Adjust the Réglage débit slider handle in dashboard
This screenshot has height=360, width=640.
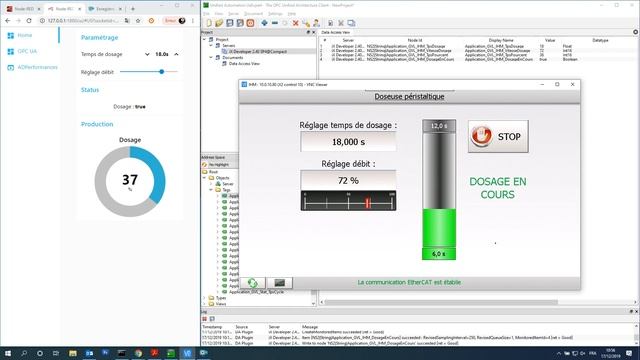point(162,72)
